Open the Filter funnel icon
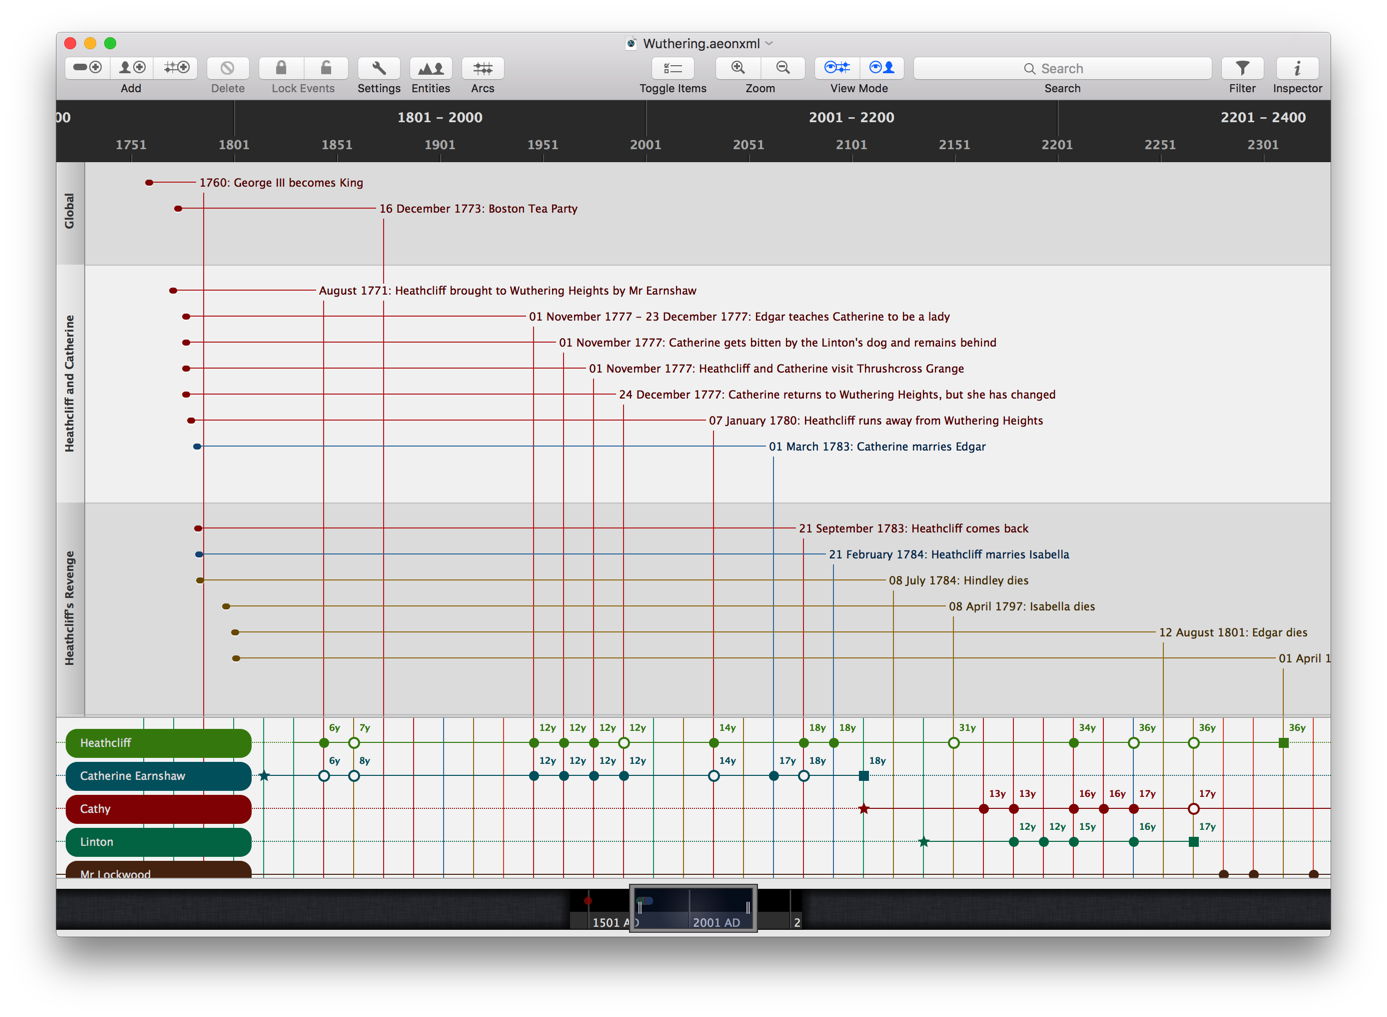1387x1017 pixels. 1242,68
